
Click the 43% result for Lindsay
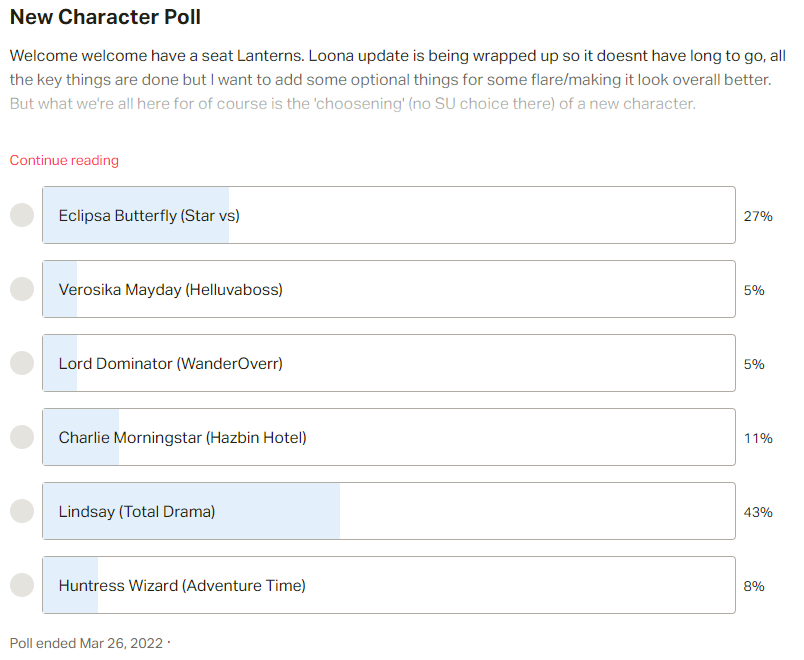(758, 512)
